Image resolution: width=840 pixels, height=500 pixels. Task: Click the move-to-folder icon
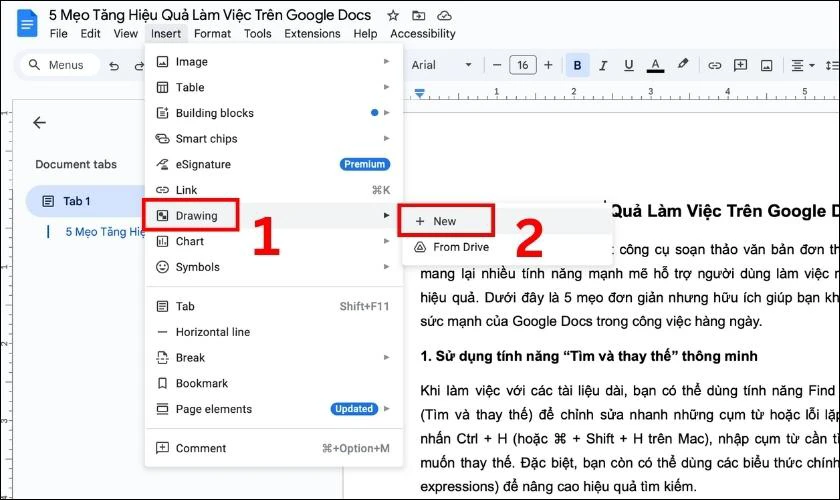[418, 16]
